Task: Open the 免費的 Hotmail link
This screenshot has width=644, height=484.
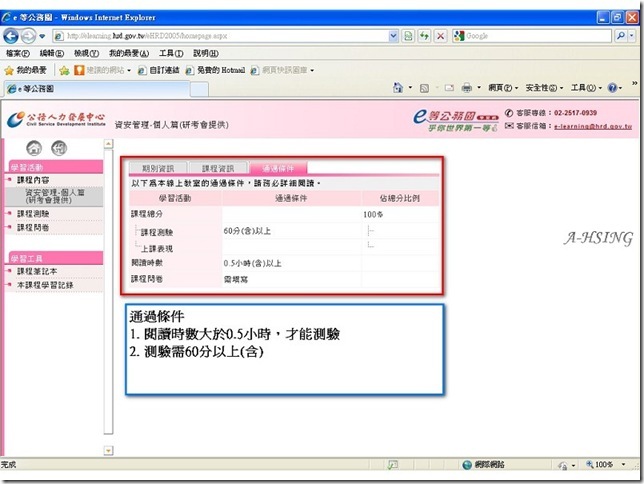Action: [x=215, y=70]
